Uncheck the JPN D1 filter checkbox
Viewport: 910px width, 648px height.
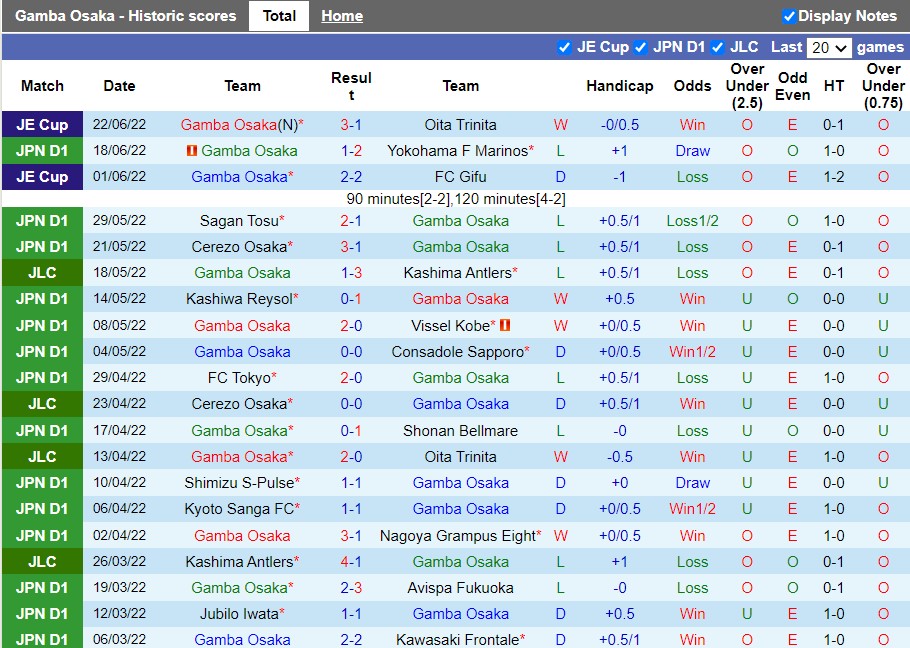[640, 47]
